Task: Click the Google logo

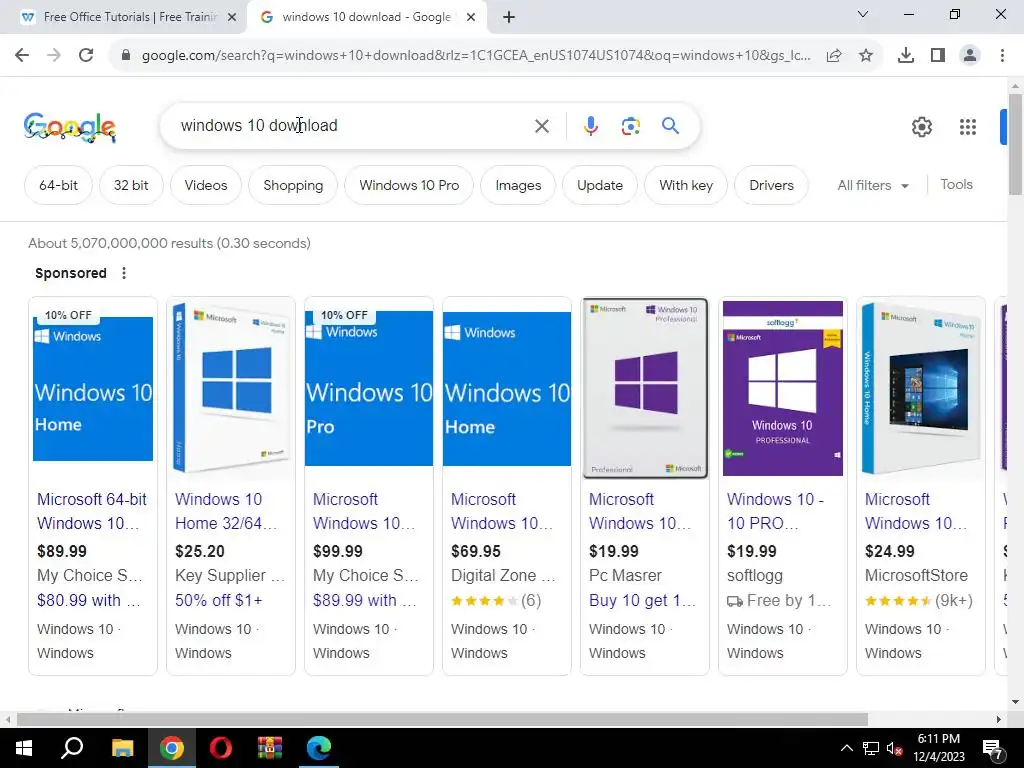Action: pos(70,127)
